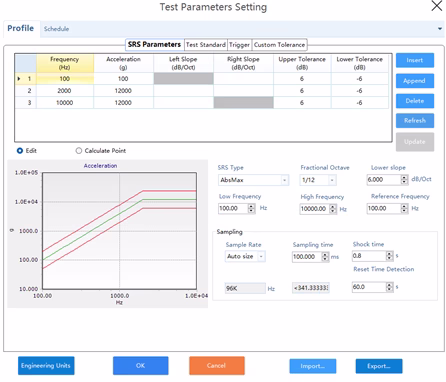446x382 pixels.
Task: Close the Test Parameters Setting dialog
Action: pos(437,6)
